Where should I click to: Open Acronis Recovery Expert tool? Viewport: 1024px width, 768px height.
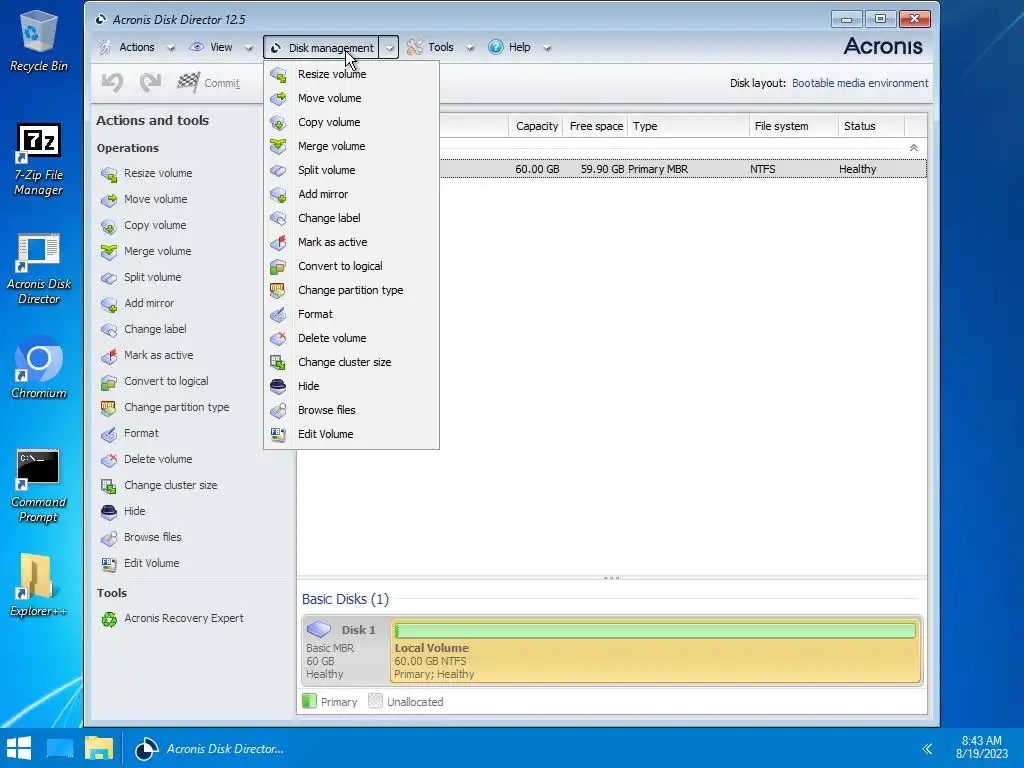(x=184, y=618)
